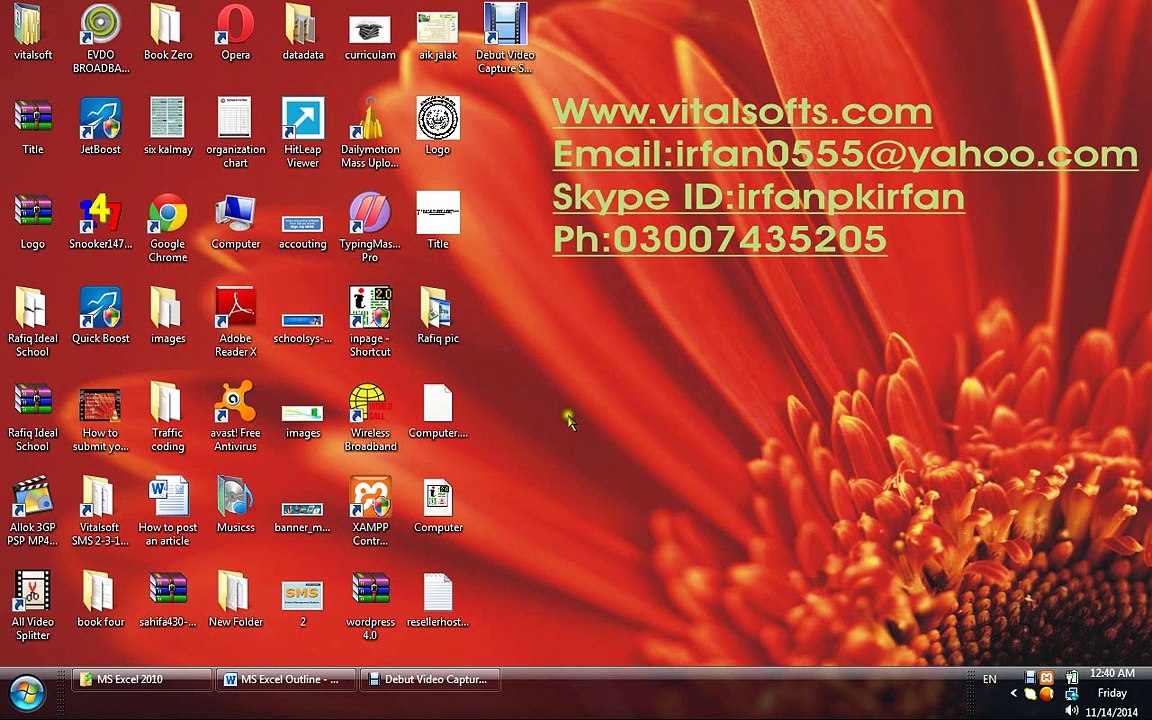1152x720 pixels.
Task: Show hidden system tray icons arrow
Action: (1013, 693)
